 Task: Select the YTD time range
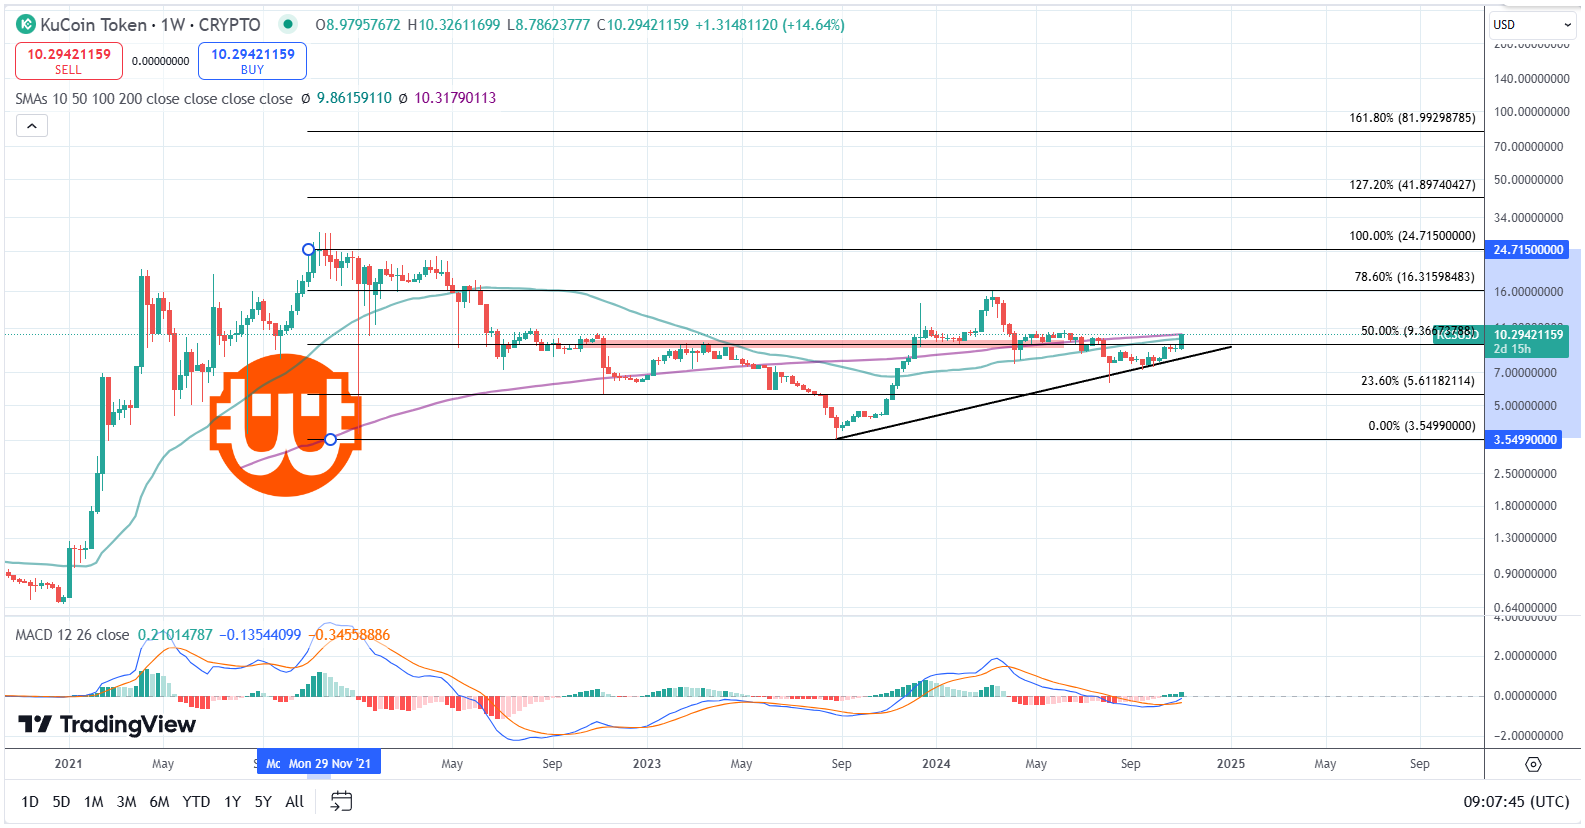[196, 802]
